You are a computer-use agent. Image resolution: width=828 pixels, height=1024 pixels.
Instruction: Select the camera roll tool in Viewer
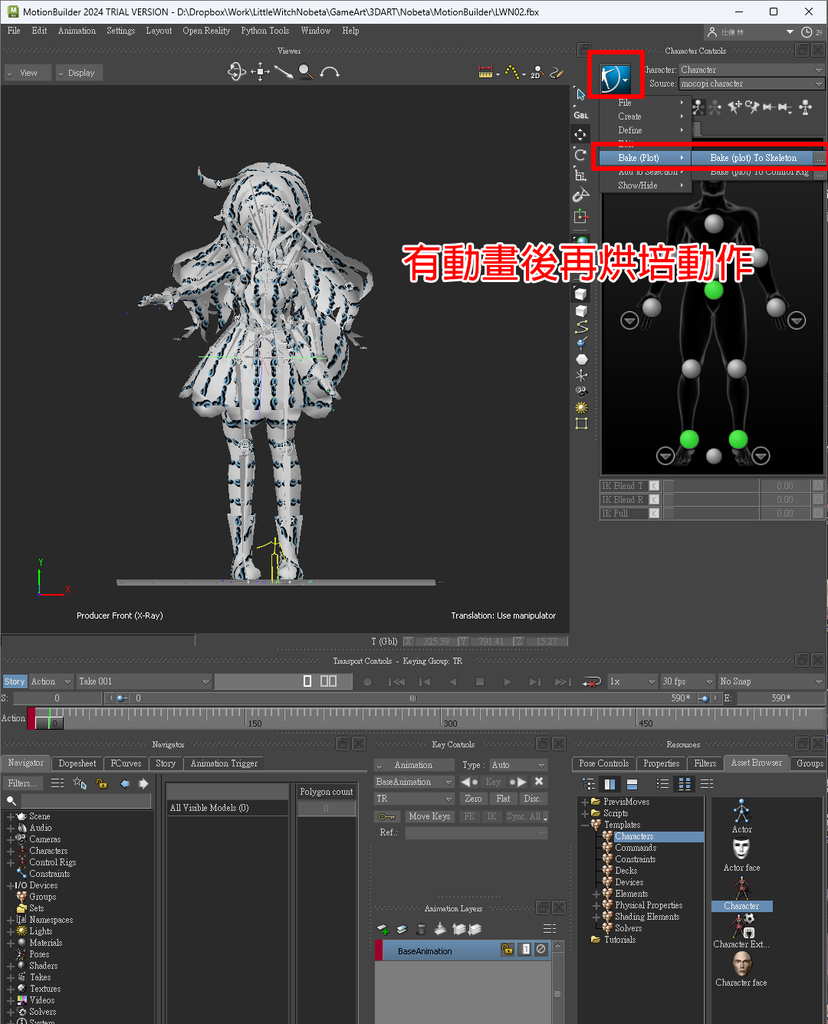pos(329,72)
